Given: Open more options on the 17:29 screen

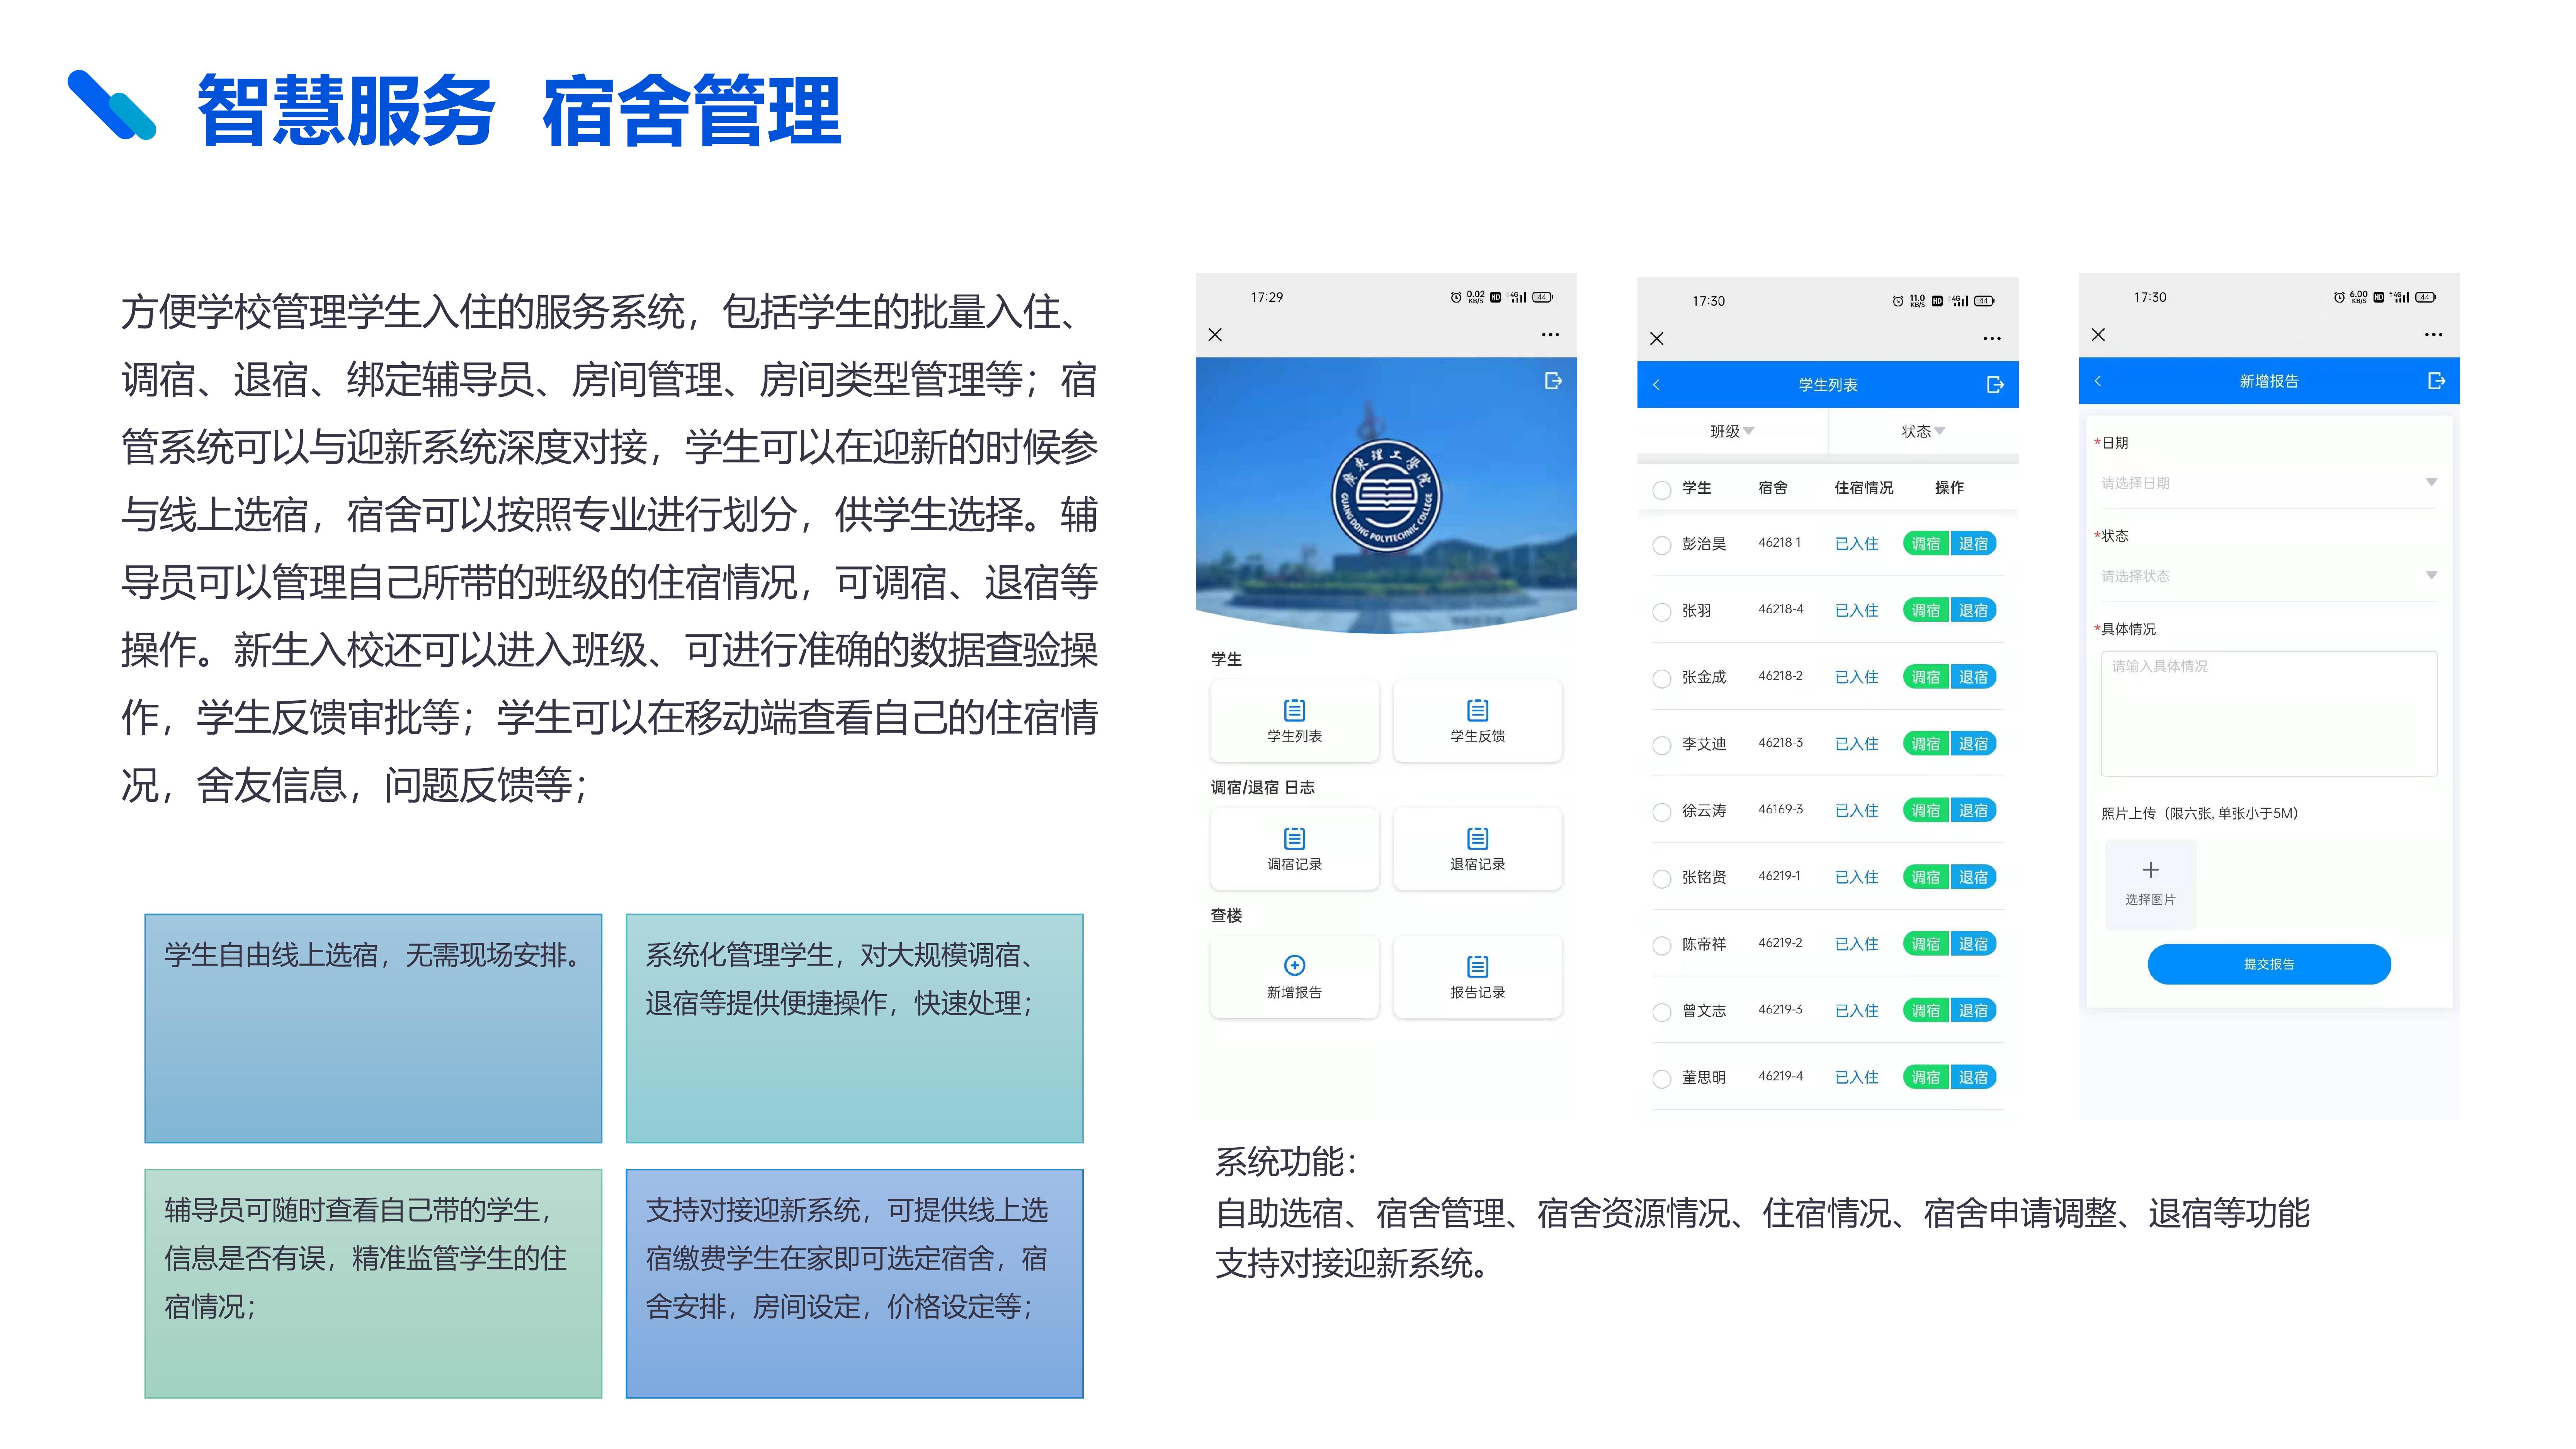Looking at the screenshot, I should 1550,335.
